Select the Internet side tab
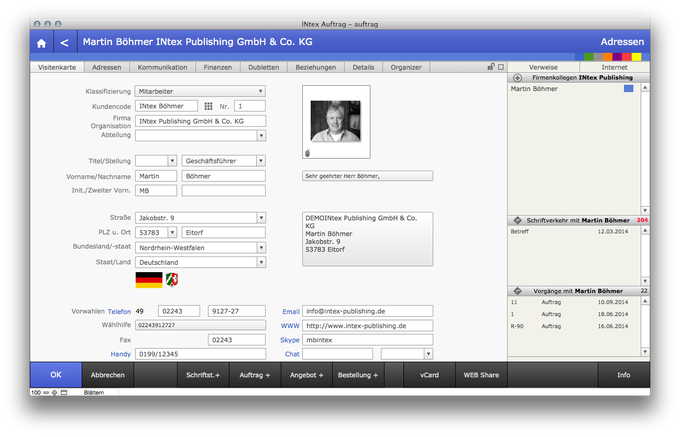 [x=615, y=67]
